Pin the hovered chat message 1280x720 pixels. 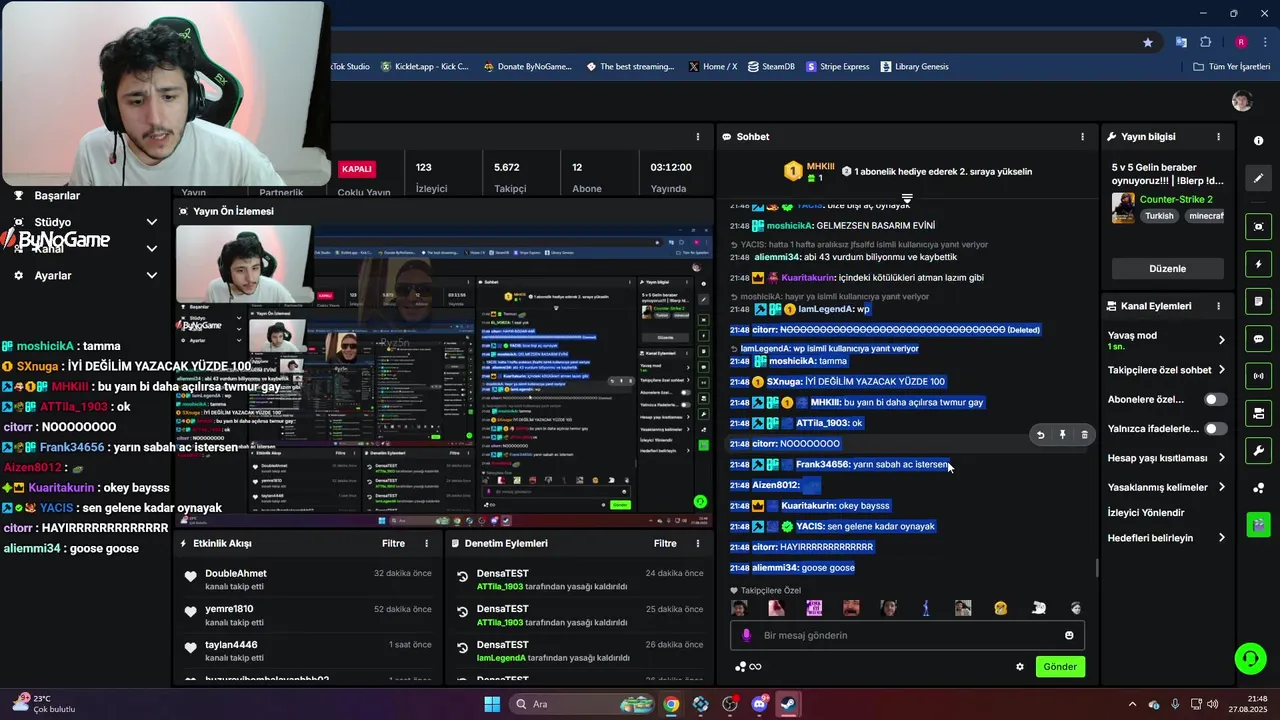1062,435
